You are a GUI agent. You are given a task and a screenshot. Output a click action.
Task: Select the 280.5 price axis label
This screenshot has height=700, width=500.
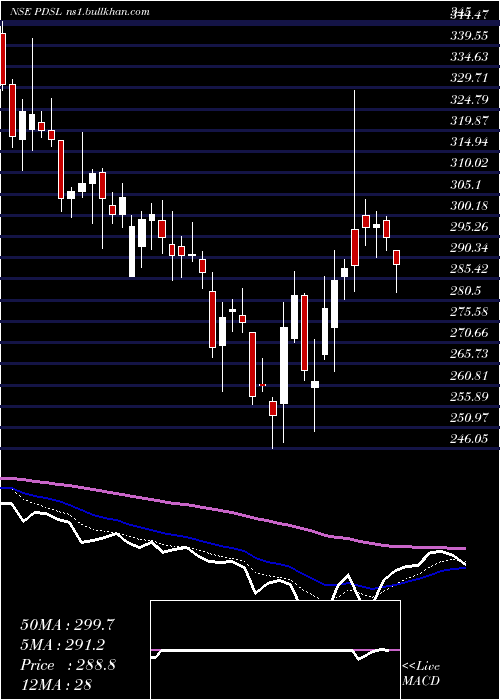click(466, 291)
